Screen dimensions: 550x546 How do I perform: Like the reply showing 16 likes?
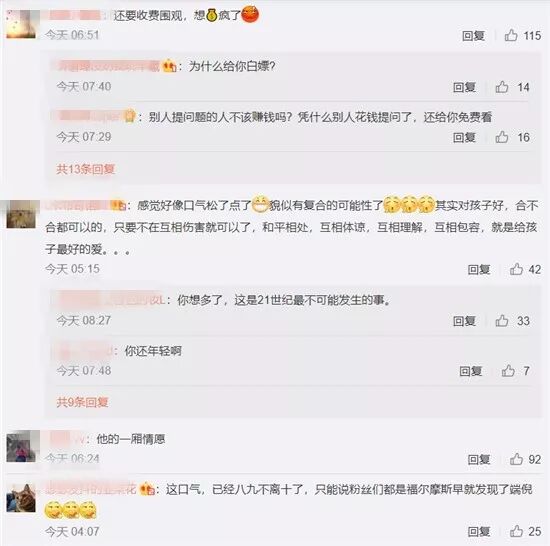502,137
